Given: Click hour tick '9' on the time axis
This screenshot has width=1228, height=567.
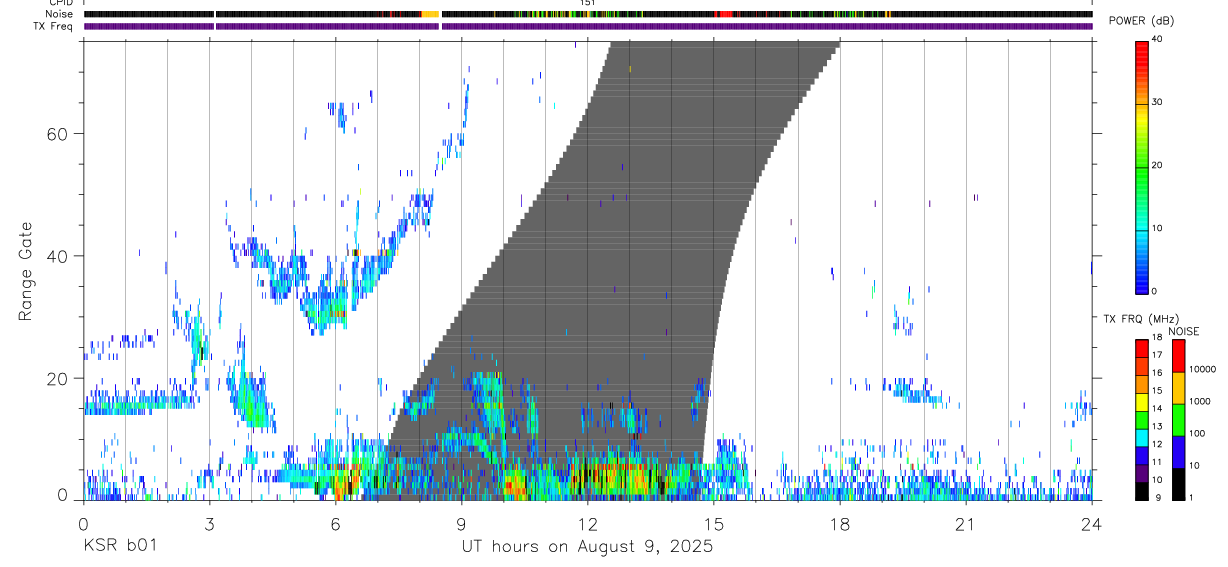Looking at the screenshot, I should pyautogui.click(x=461, y=523).
